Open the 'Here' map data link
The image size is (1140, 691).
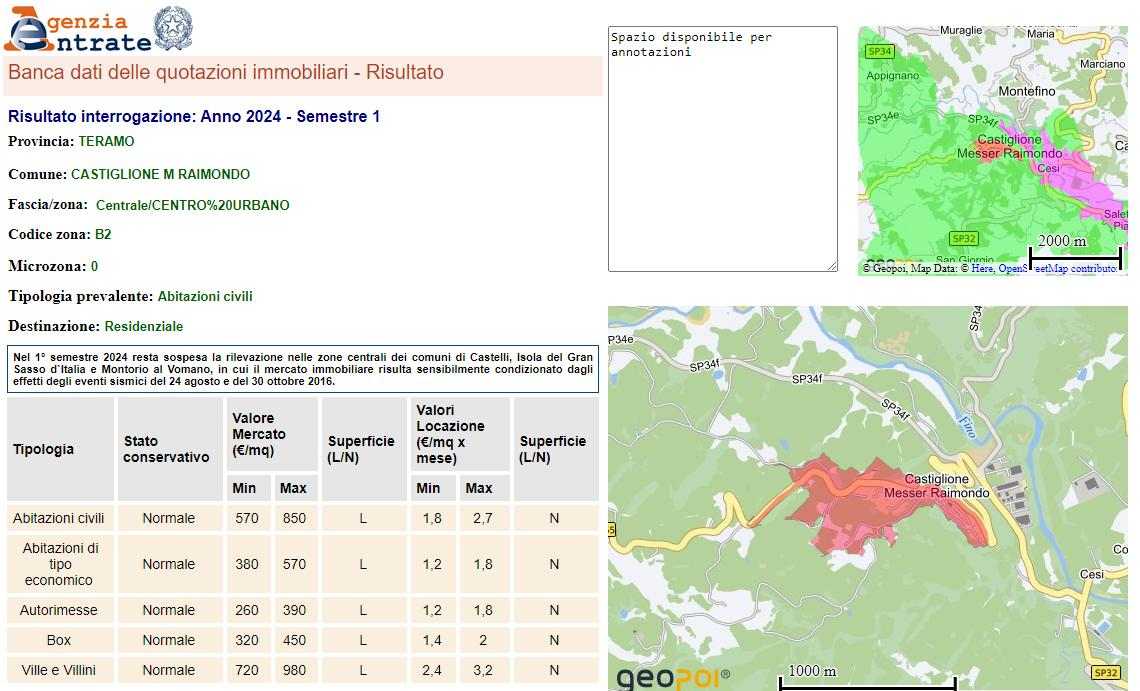pyautogui.click(x=981, y=268)
